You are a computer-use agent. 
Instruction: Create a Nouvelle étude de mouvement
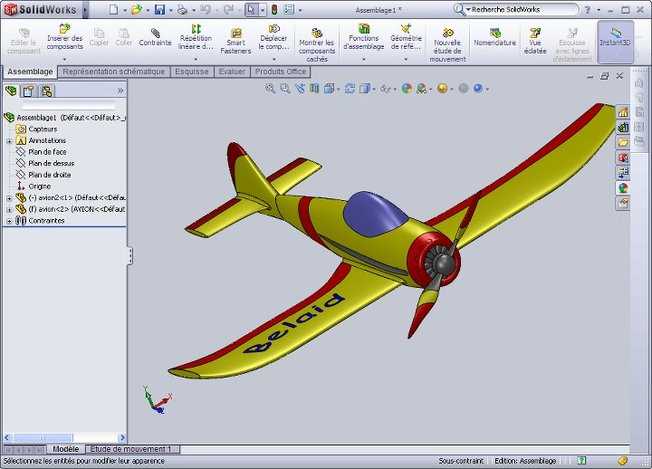click(x=447, y=45)
